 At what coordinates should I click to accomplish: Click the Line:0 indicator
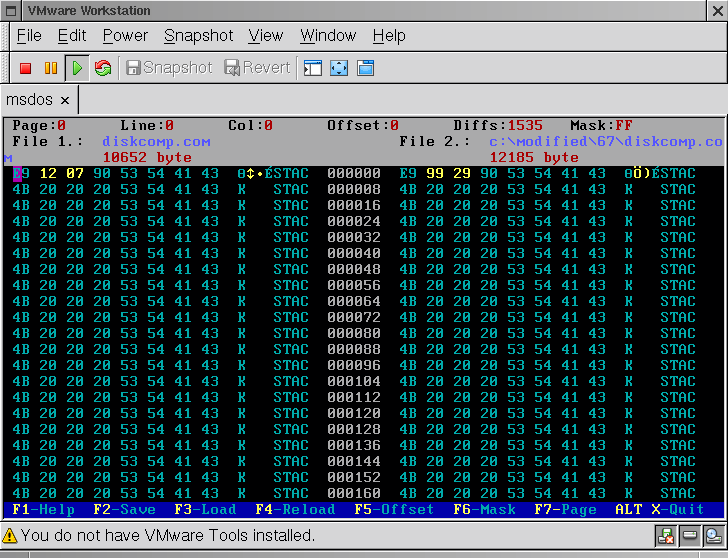(147, 125)
